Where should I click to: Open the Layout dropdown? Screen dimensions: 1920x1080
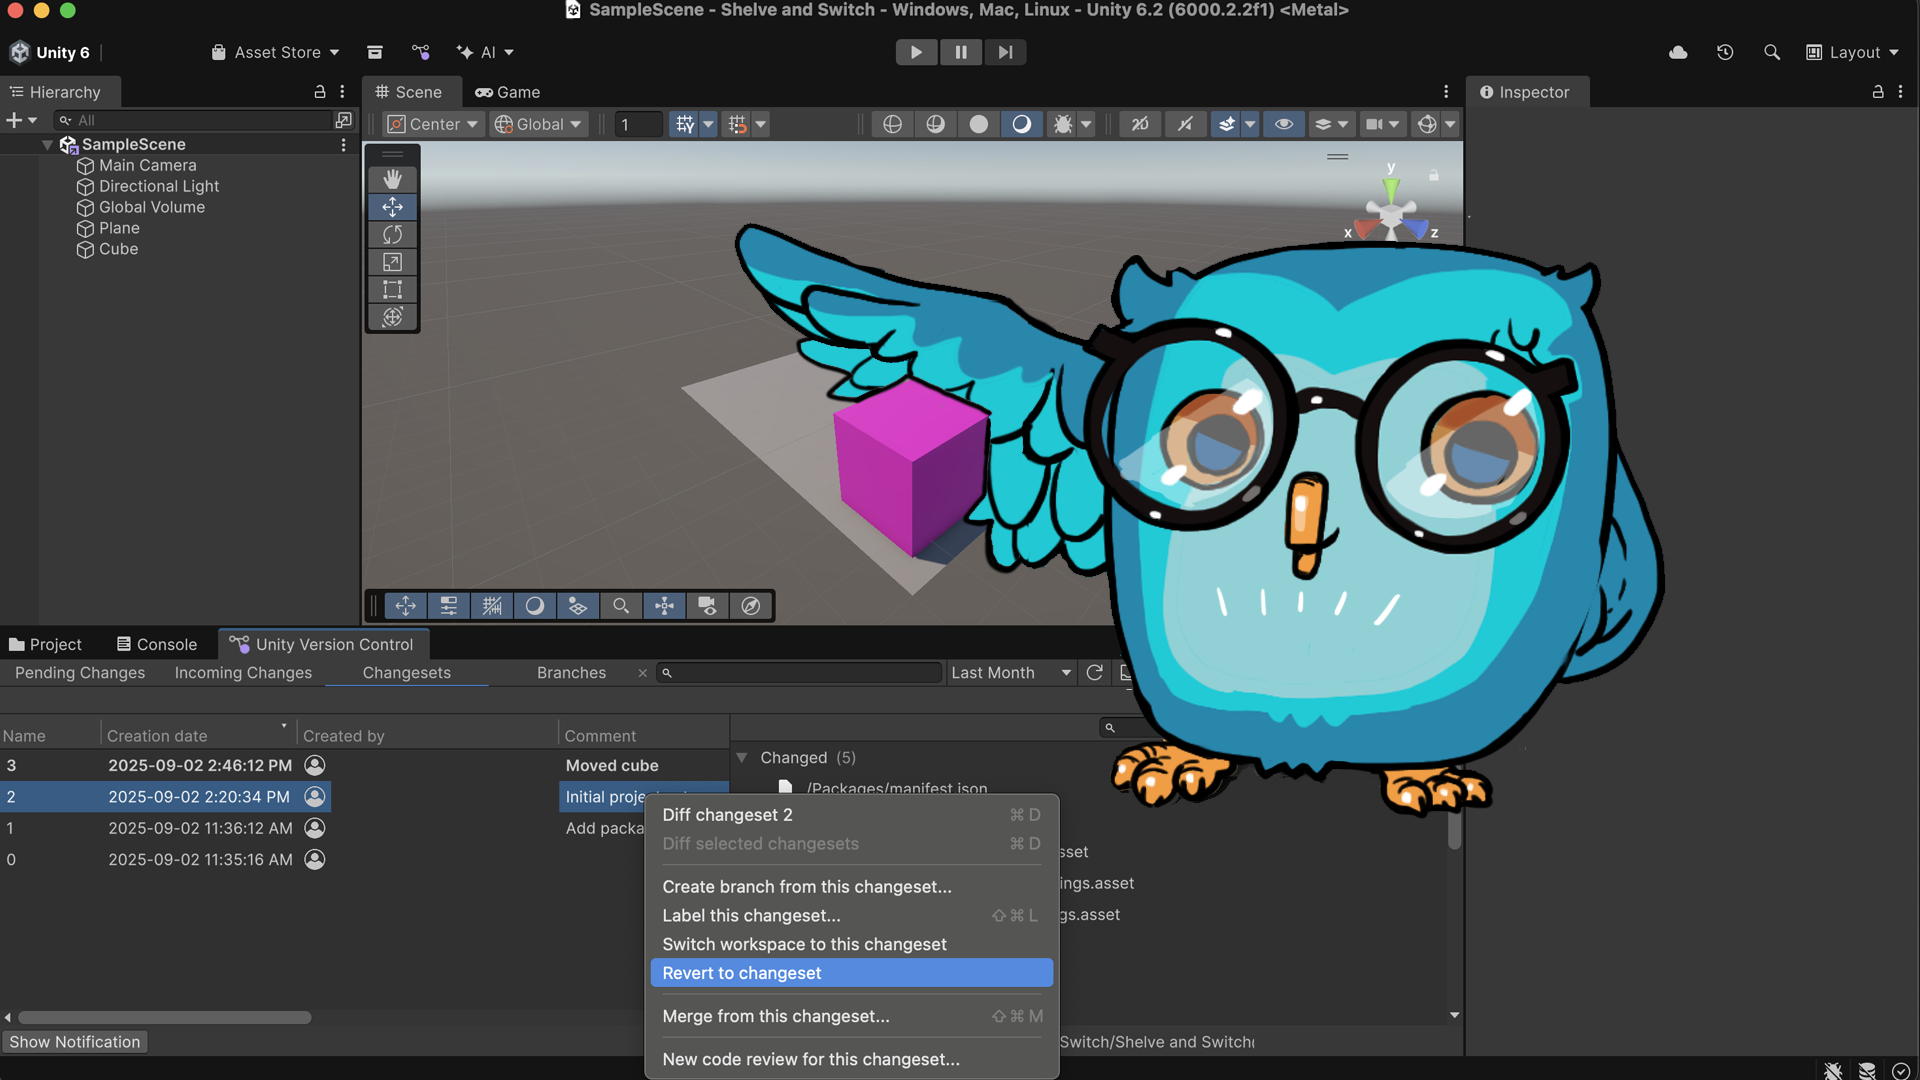1853,52
